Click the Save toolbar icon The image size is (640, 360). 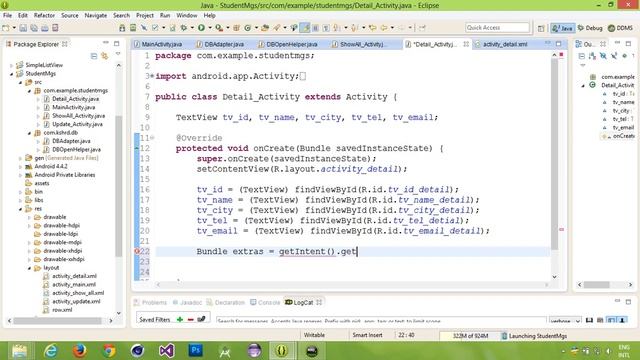(x=23, y=28)
